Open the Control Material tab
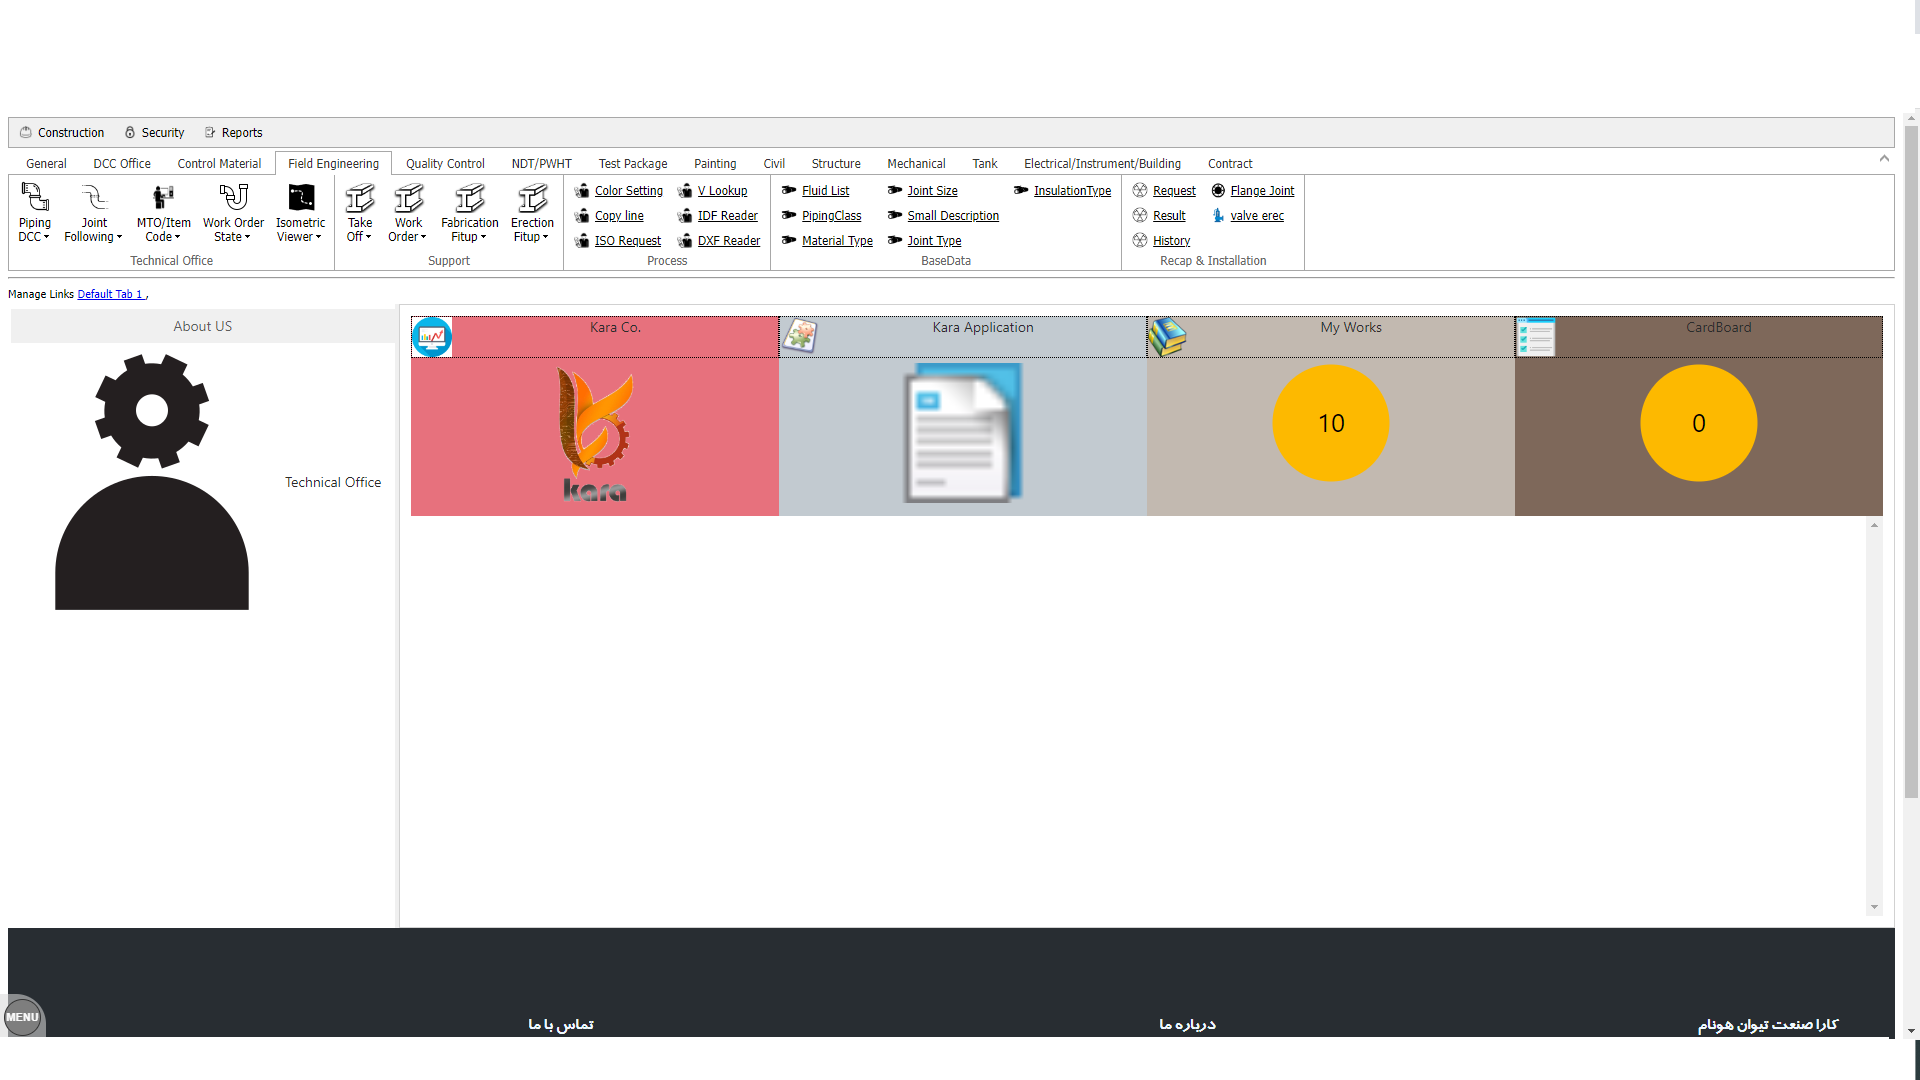The height and width of the screenshot is (1080, 1920). coord(219,163)
